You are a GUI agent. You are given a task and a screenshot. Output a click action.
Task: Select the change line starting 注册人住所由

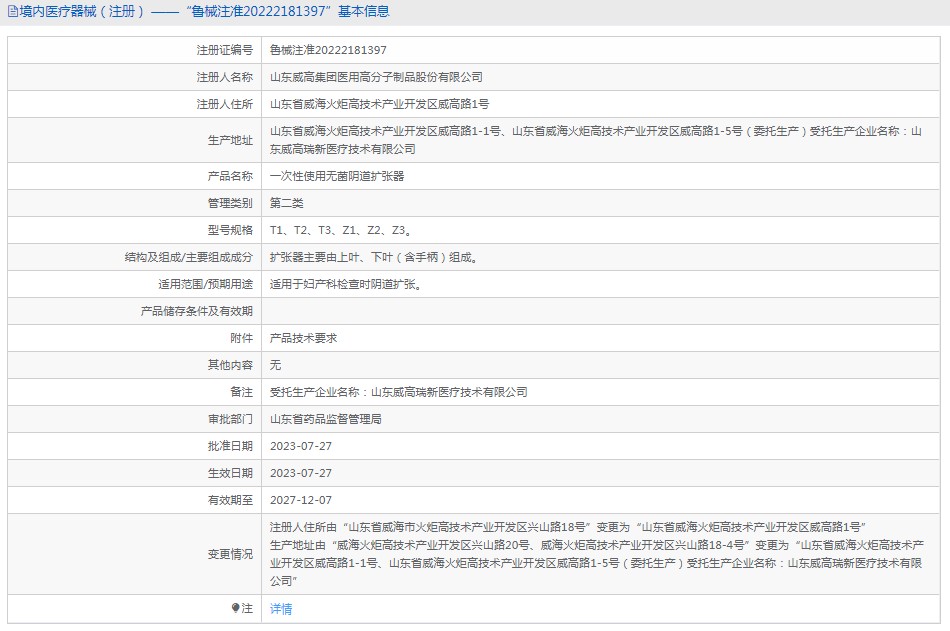tap(568, 527)
